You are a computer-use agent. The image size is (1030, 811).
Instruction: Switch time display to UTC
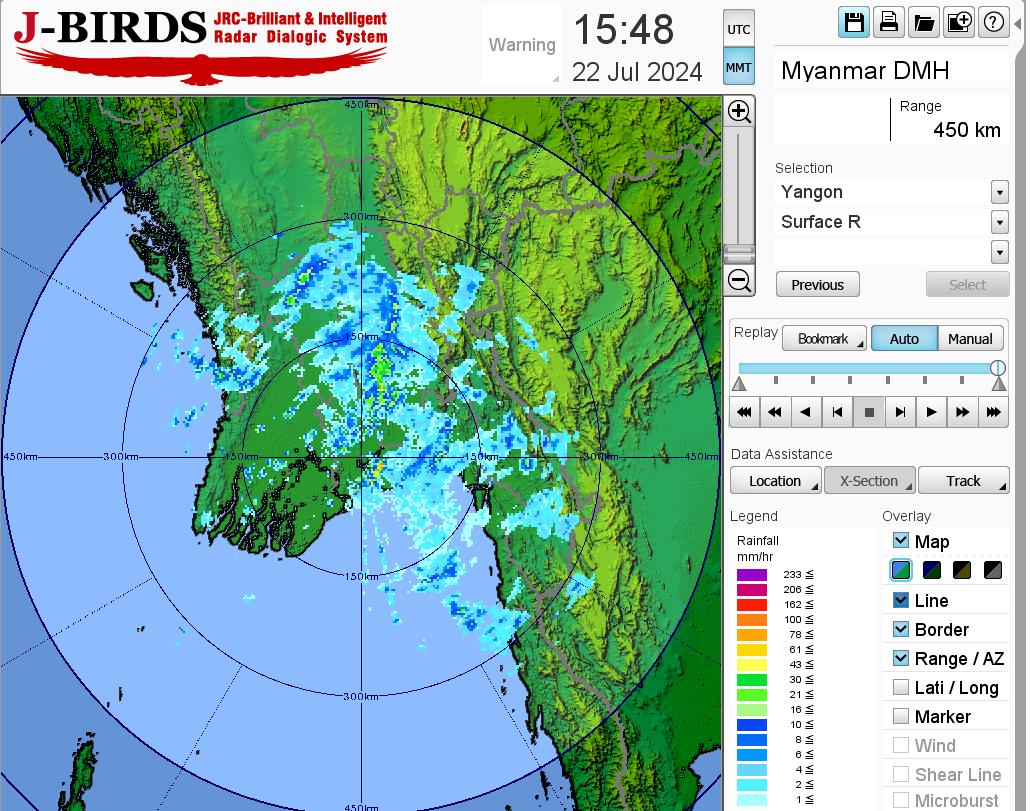(x=738, y=30)
